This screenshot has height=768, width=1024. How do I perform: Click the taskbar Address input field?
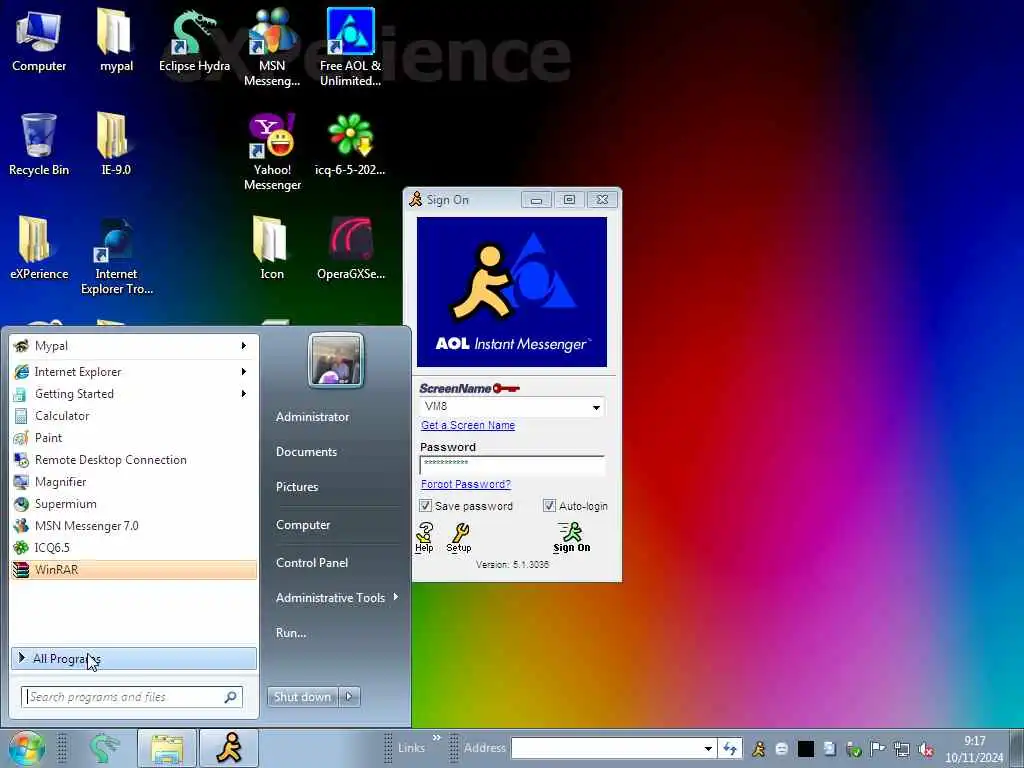606,748
